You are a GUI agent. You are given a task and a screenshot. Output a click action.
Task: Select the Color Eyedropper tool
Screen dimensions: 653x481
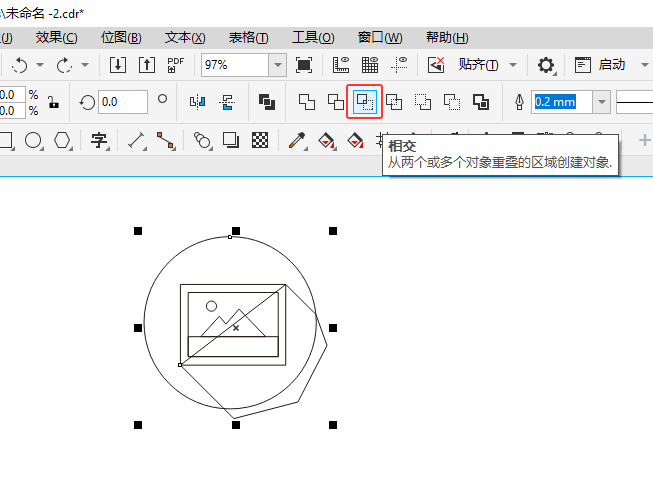coord(297,140)
